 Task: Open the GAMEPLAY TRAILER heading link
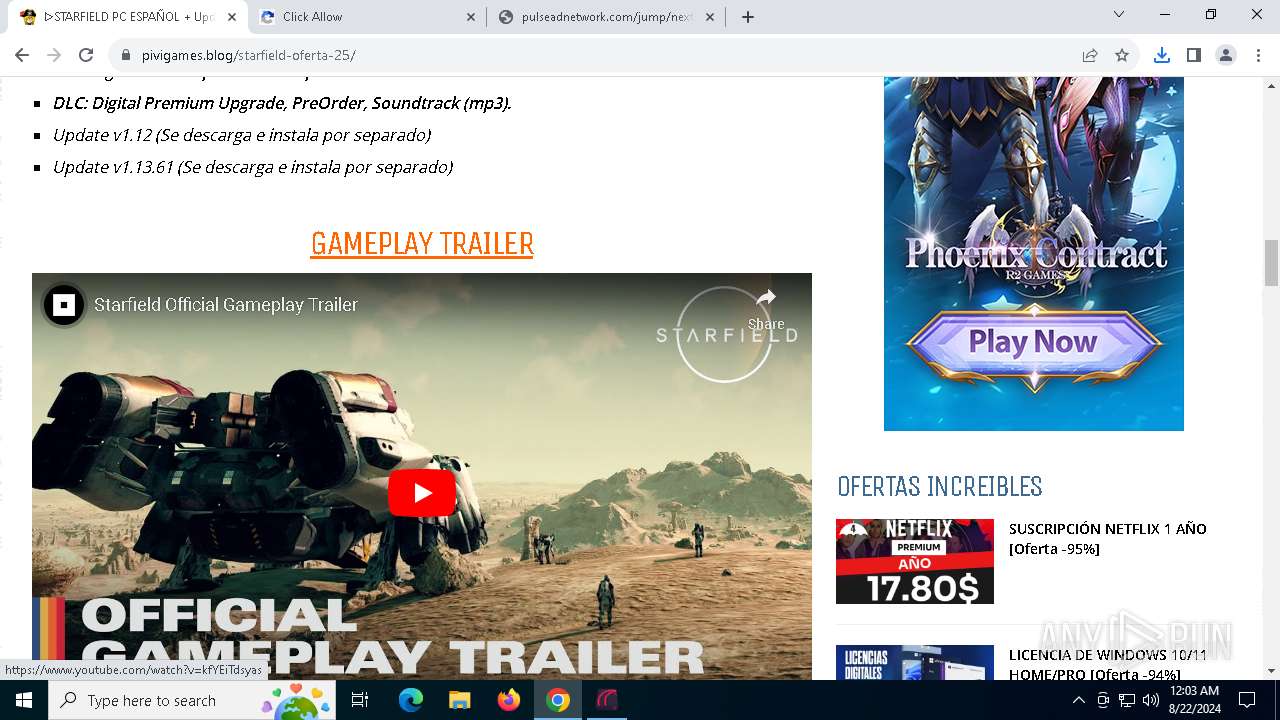[x=422, y=243]
